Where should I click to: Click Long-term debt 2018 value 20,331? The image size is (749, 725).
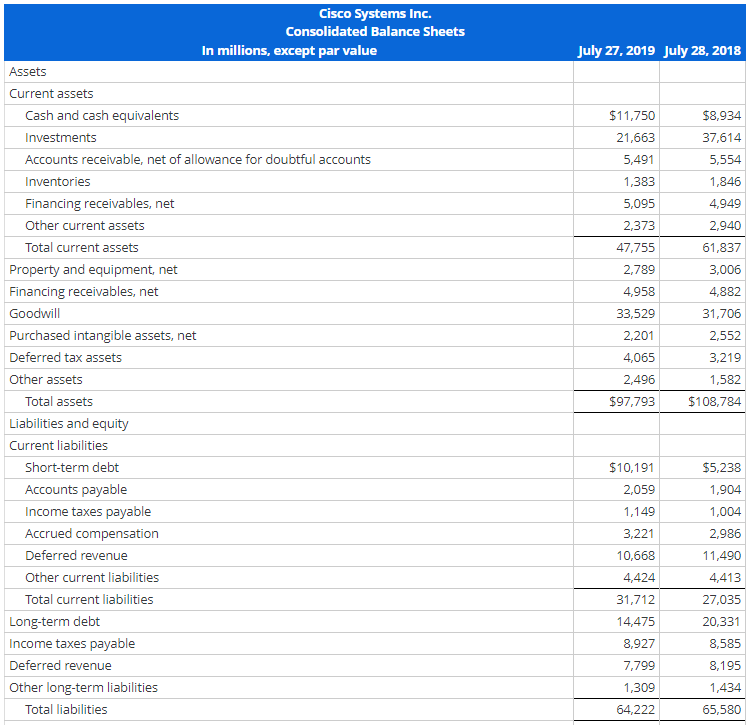click(721, 621)
